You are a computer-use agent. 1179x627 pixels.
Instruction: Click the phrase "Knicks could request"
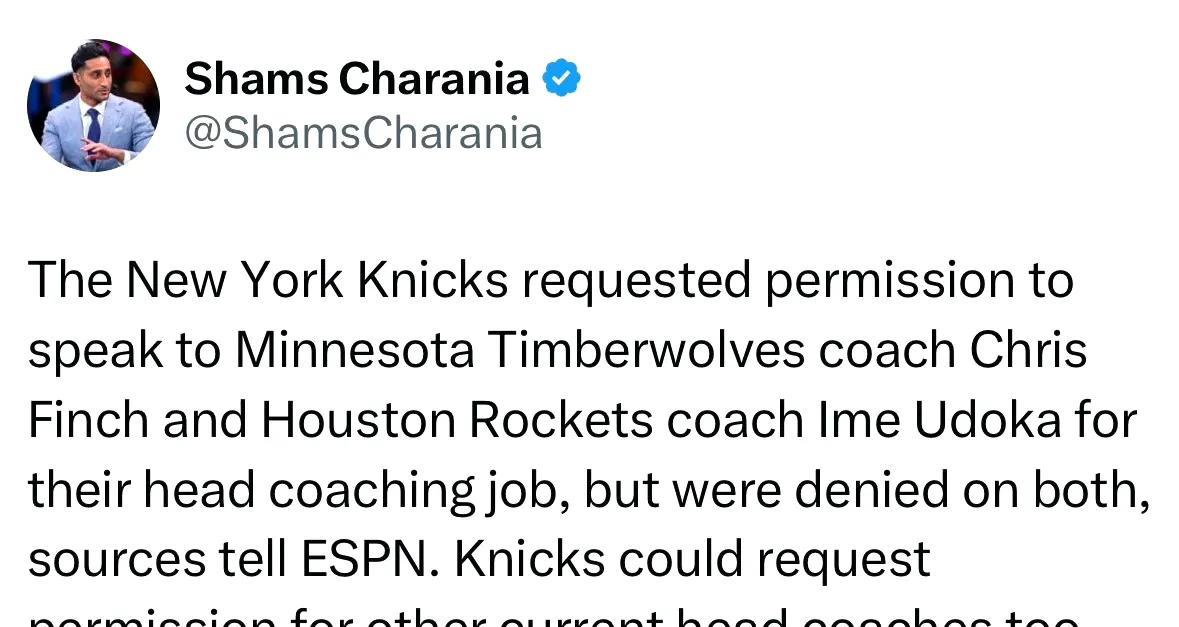[x=695, y=561]
